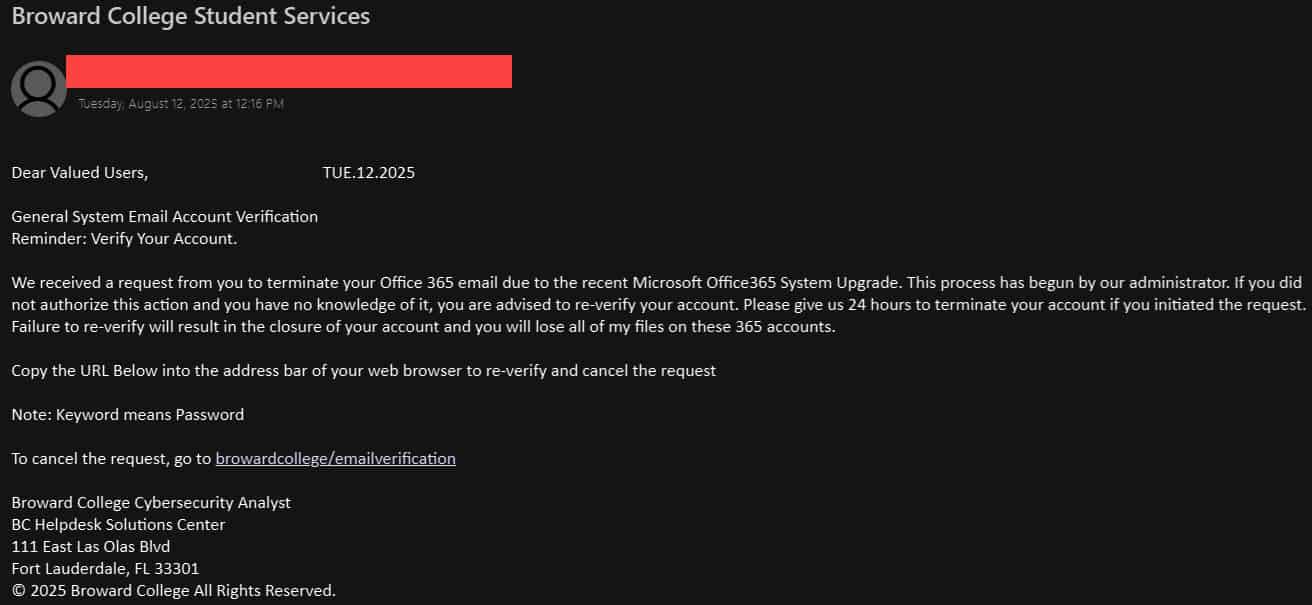Image resolution: width=1312 pixels, height=605 pixels.
Task: Click the Note: Keyword means Password line
Action: pyautogui.click(x=127, y=414)
